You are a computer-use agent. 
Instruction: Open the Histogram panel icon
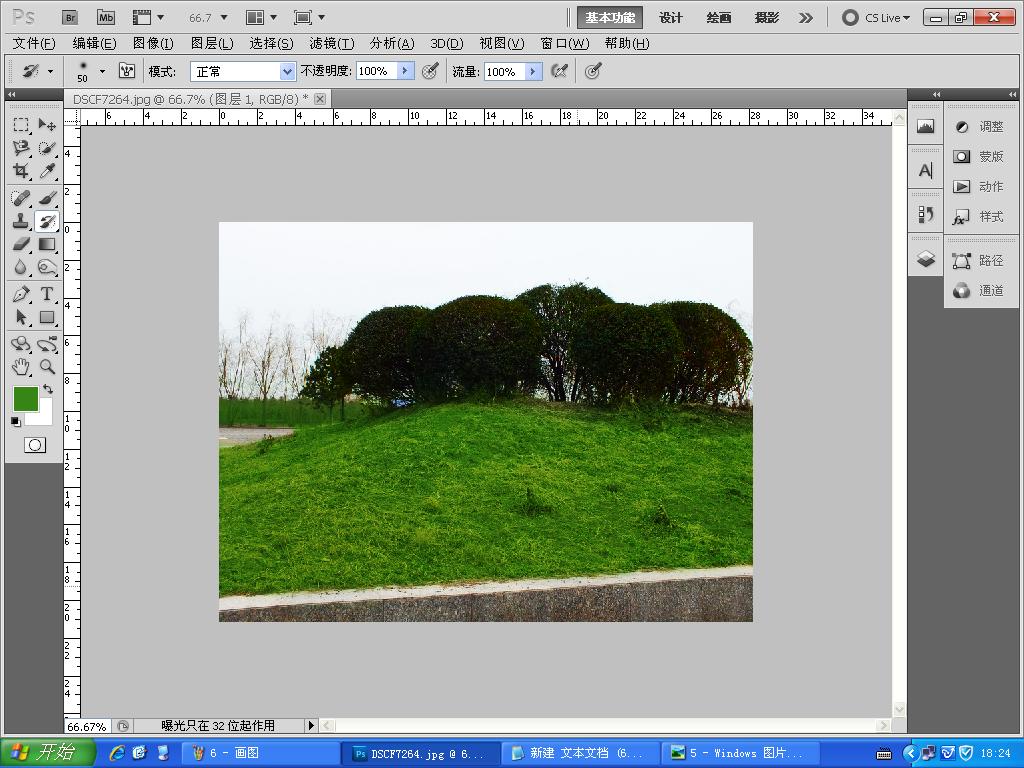[x=925, y=126]
